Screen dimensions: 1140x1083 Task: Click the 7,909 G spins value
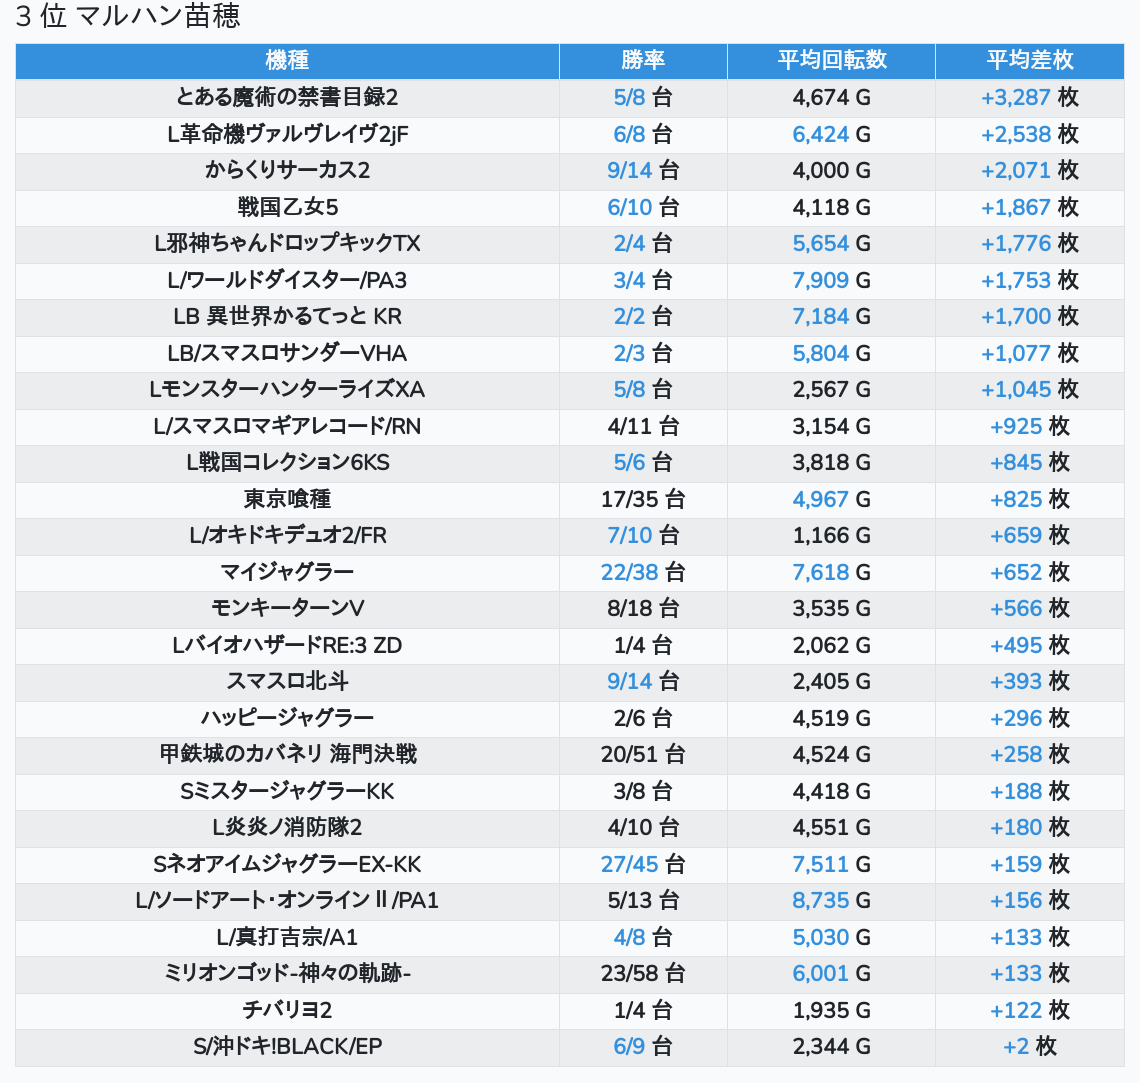[832, 281]
